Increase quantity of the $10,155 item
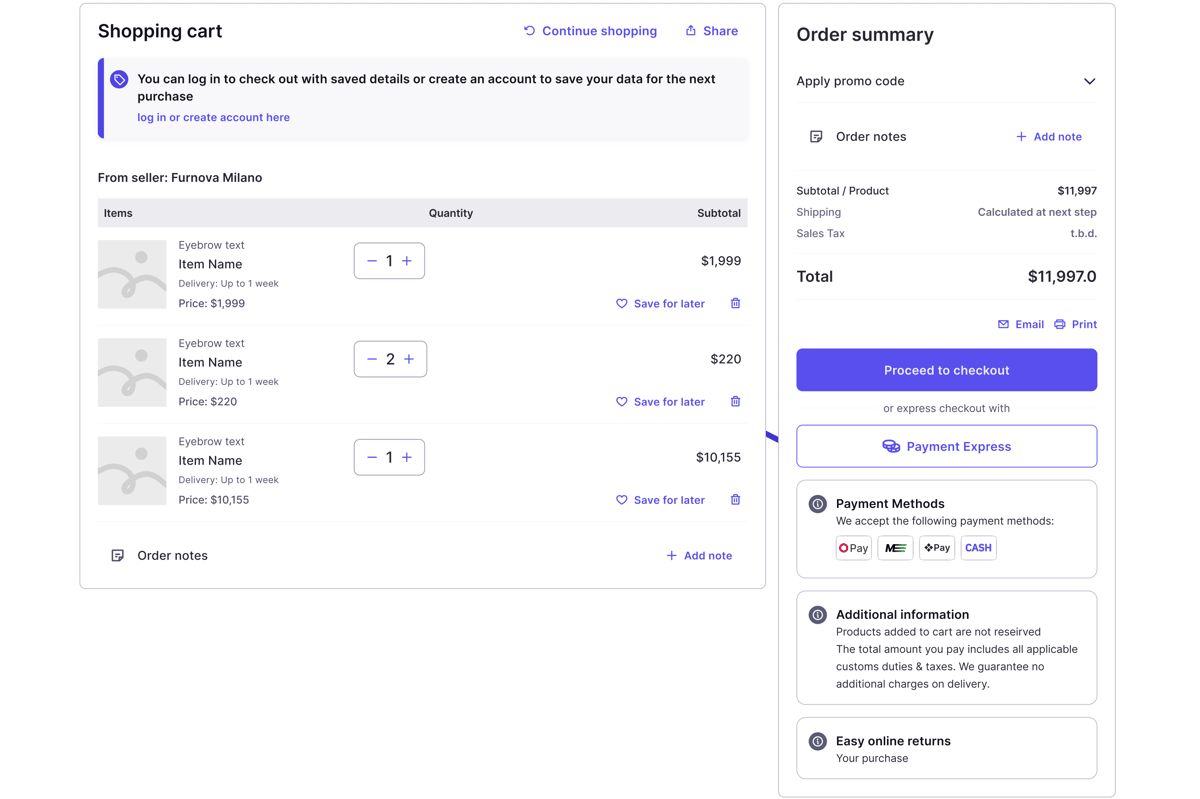The width and height of the screenshot is (1200, 799). pos(407,457)
